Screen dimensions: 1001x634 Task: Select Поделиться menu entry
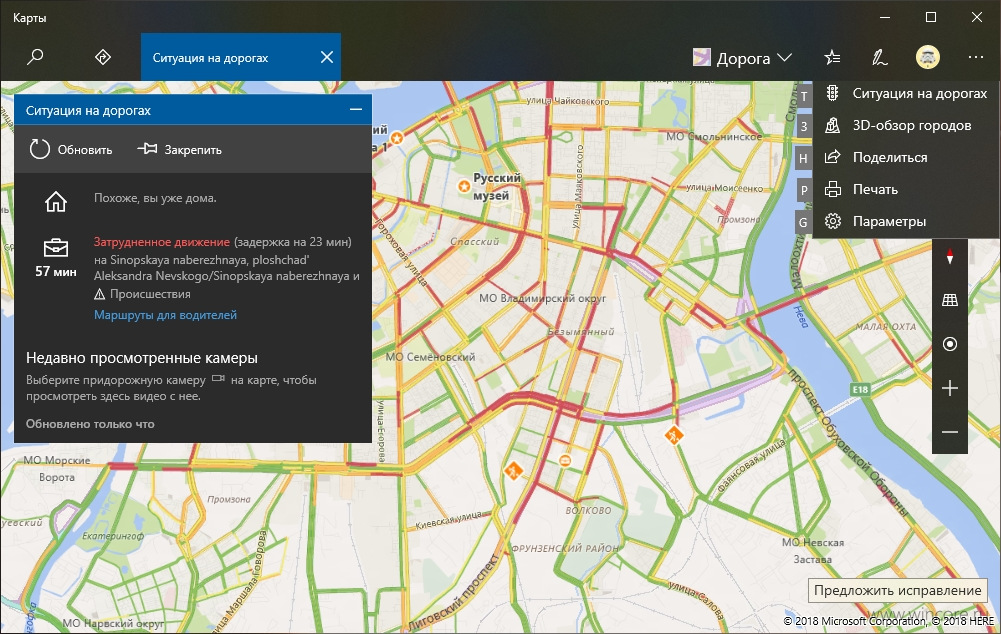point(906,158)
